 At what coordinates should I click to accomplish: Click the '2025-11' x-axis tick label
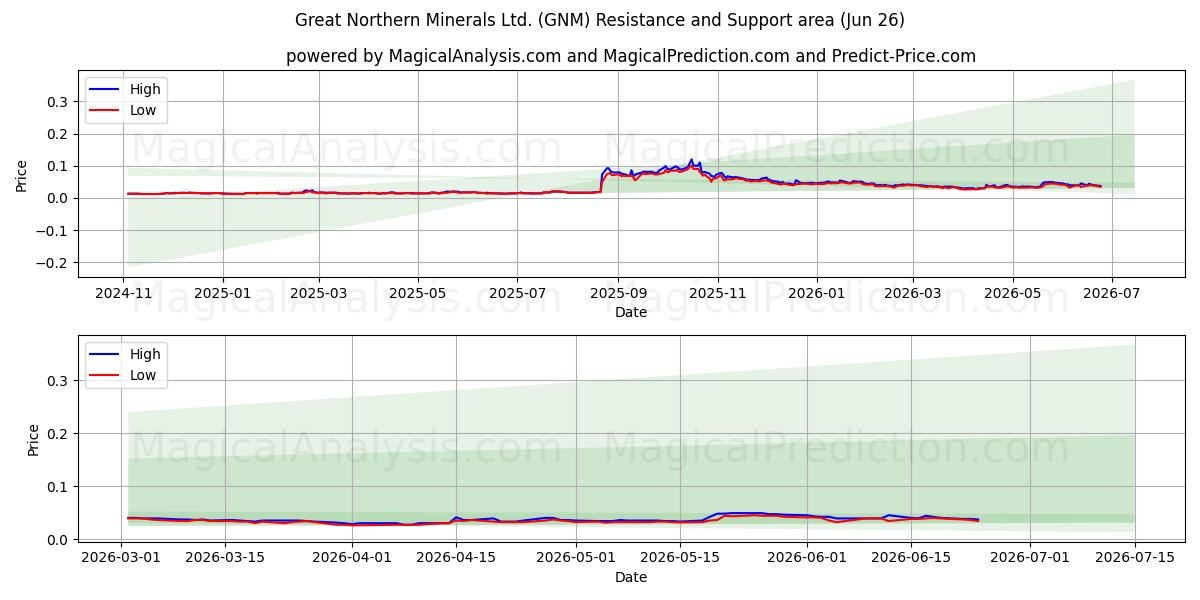[x=717, y=294]
